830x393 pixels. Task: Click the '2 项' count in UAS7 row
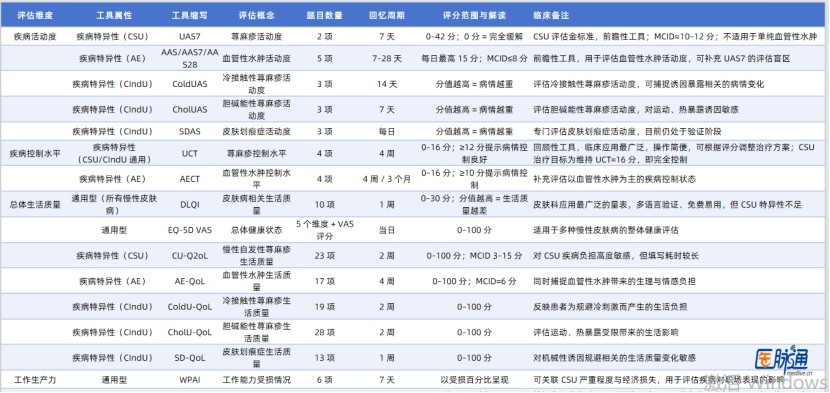point(324,37)
